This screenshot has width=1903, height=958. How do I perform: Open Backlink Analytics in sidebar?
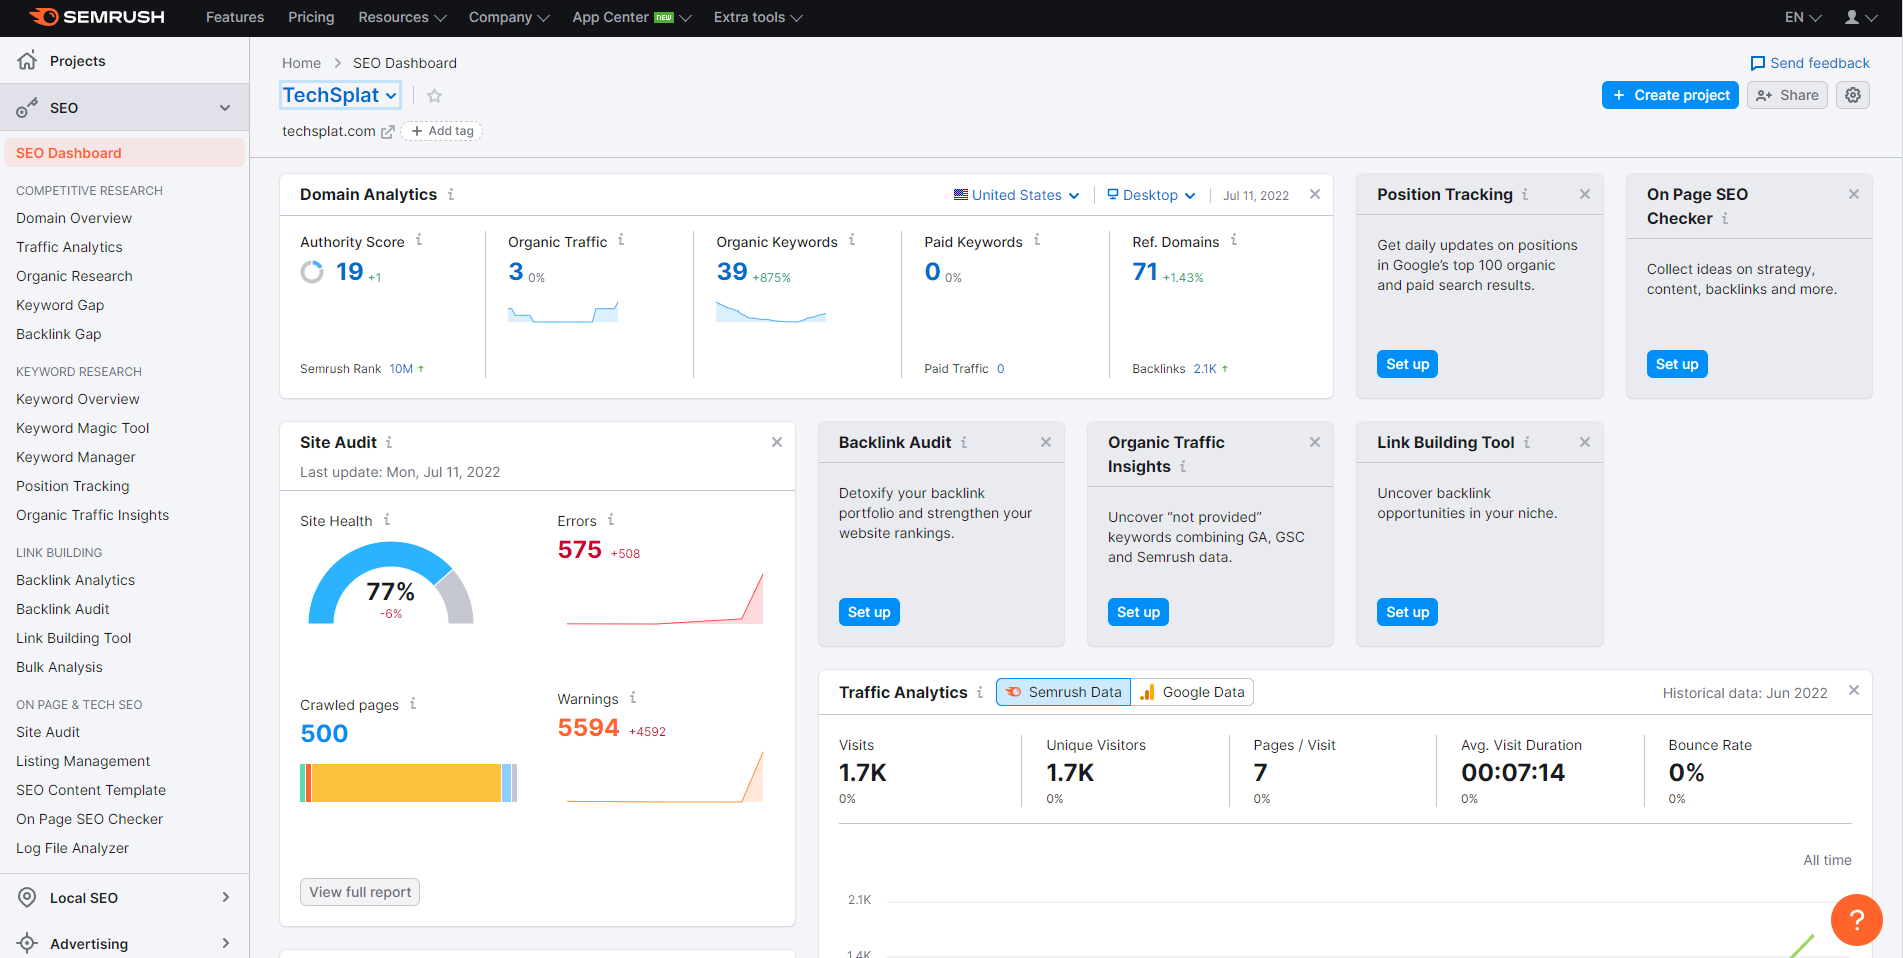pyautogui.click(x=75, y=580)
